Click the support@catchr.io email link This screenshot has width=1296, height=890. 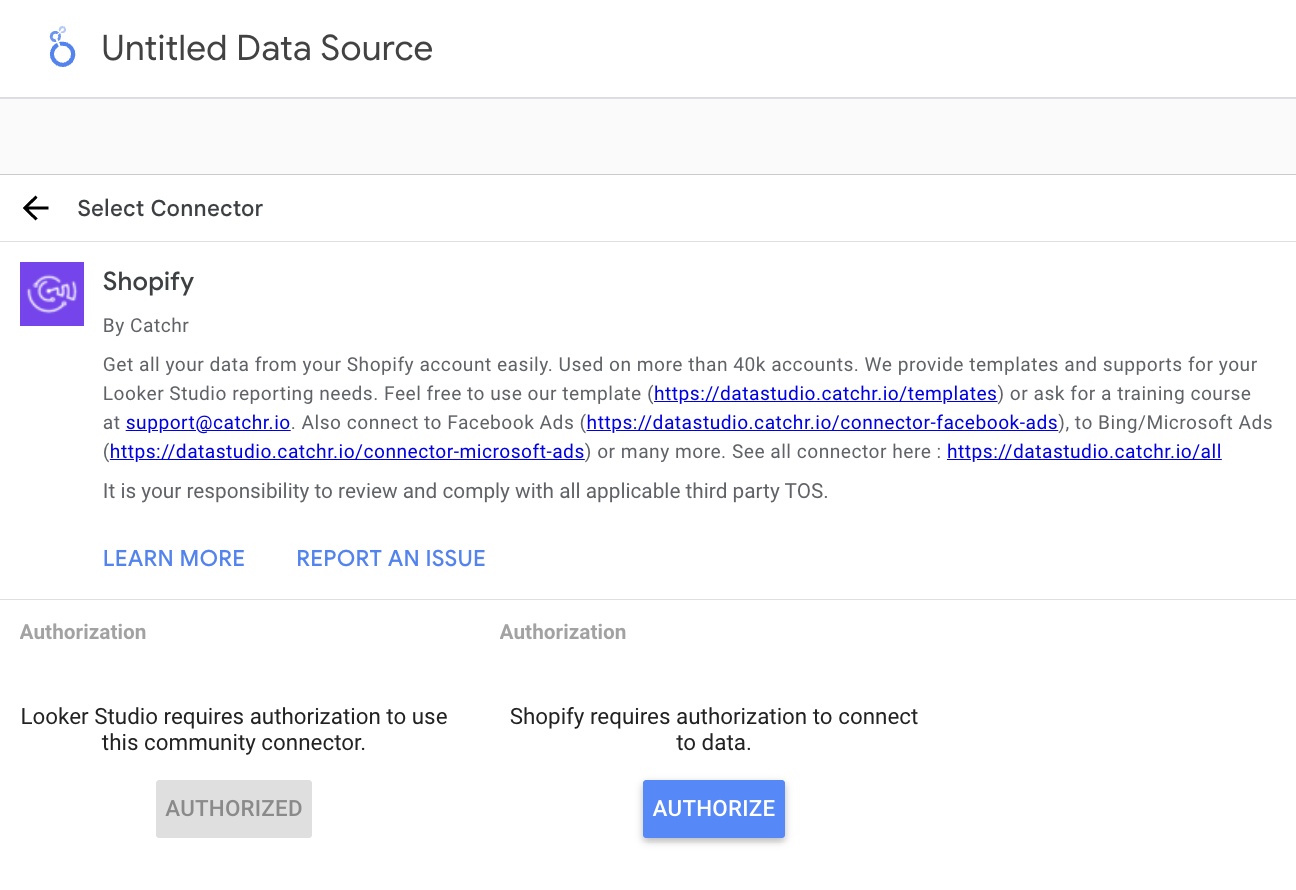click(x=207, y=422)
